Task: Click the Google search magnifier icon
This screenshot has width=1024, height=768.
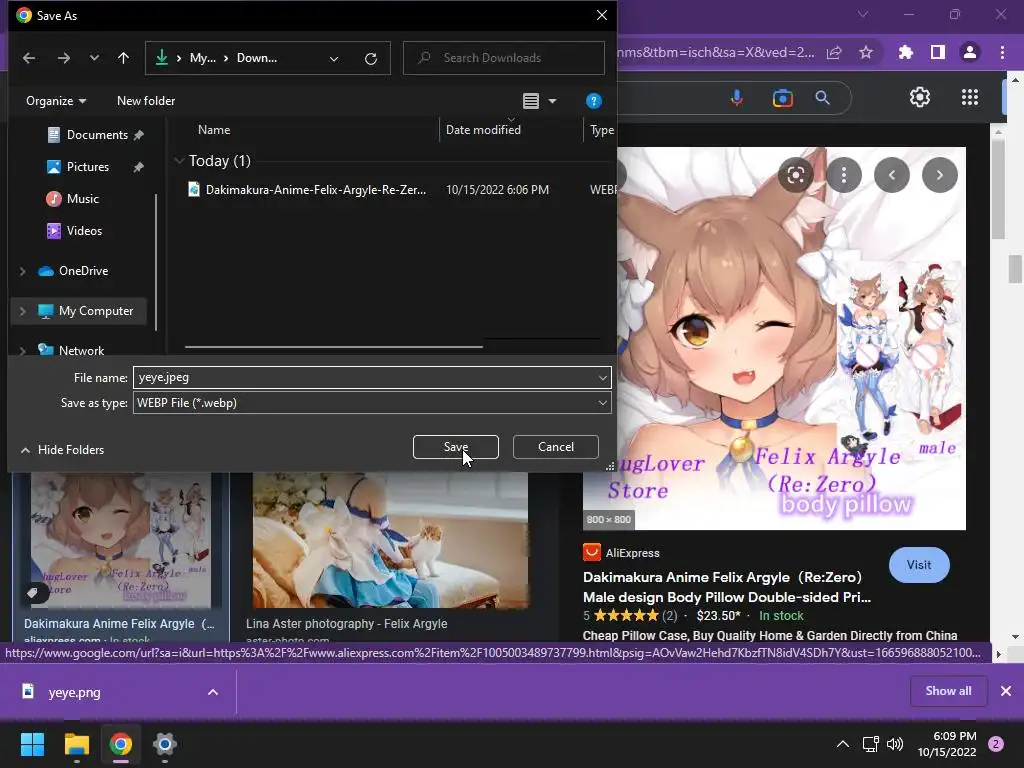Action: pyautogui.click(x=823, y=98)
